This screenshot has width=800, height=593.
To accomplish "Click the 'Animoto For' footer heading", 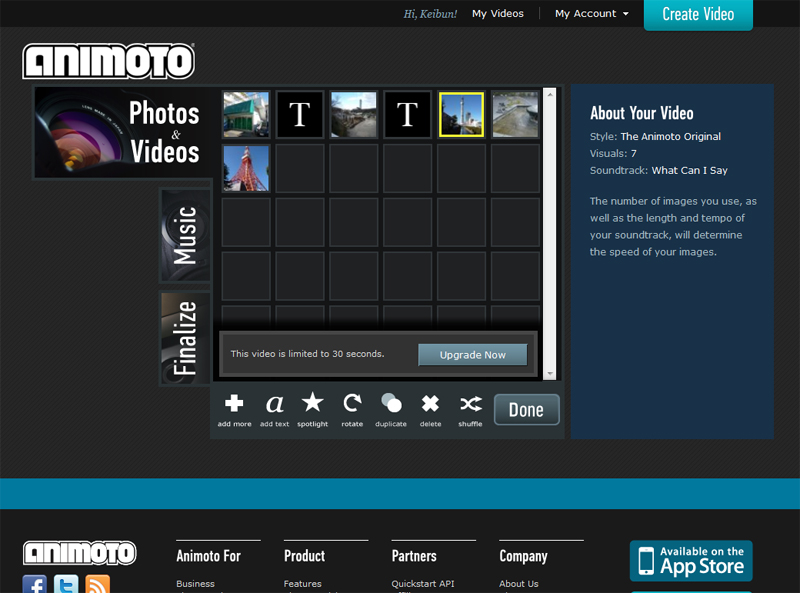I will (208, 556).
